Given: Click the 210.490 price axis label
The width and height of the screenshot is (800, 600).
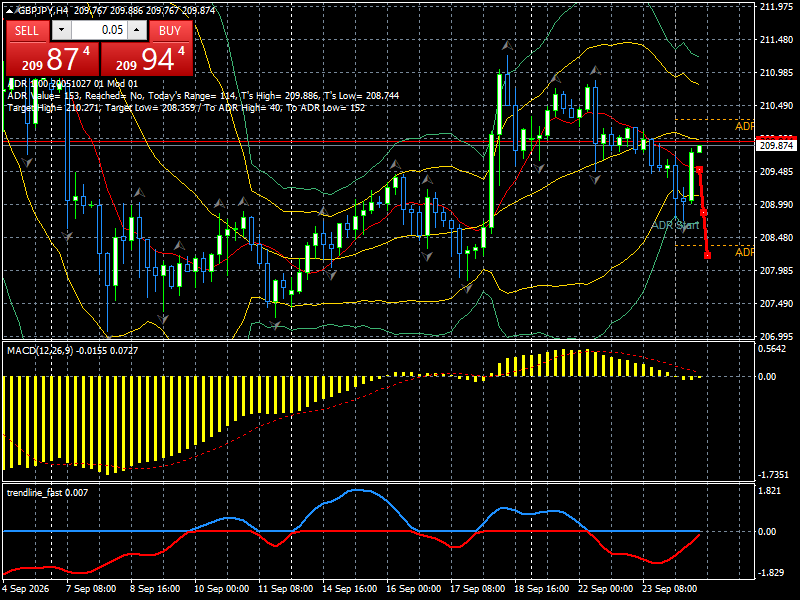Looking at the screenshot, I should coord(776,106).
